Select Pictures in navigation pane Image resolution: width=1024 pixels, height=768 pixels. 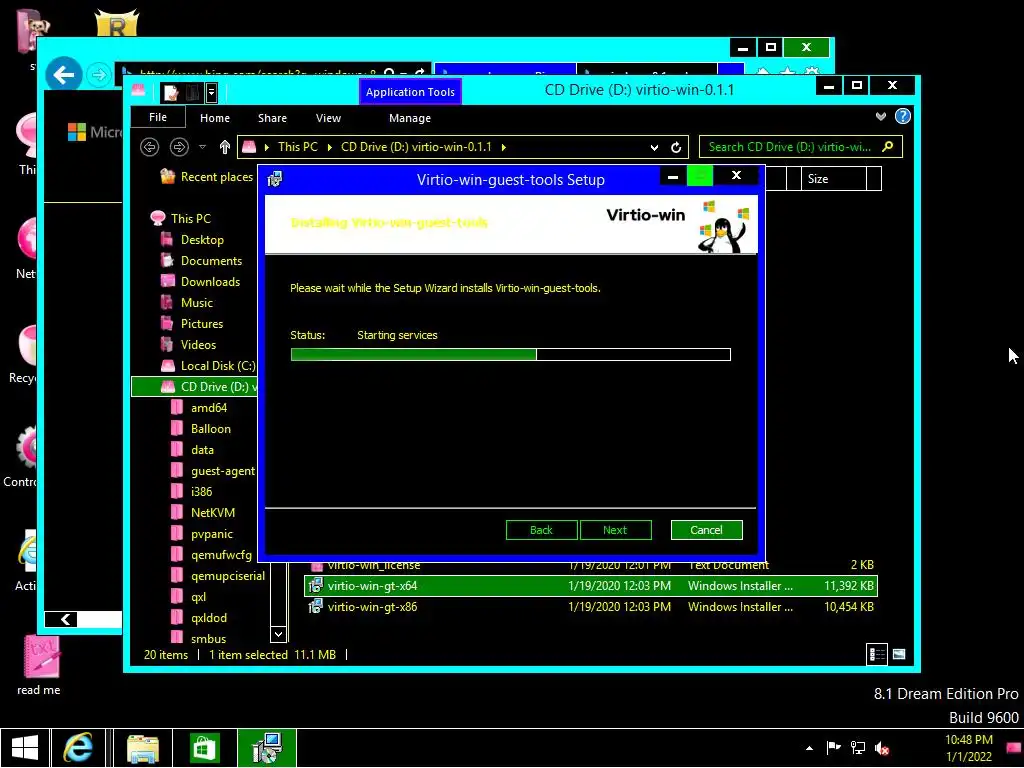tap(192, 323)
